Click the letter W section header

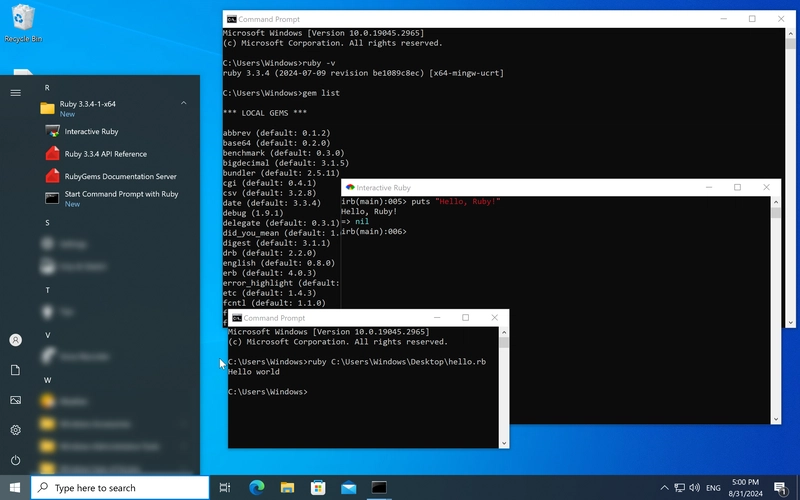[47, 380]
